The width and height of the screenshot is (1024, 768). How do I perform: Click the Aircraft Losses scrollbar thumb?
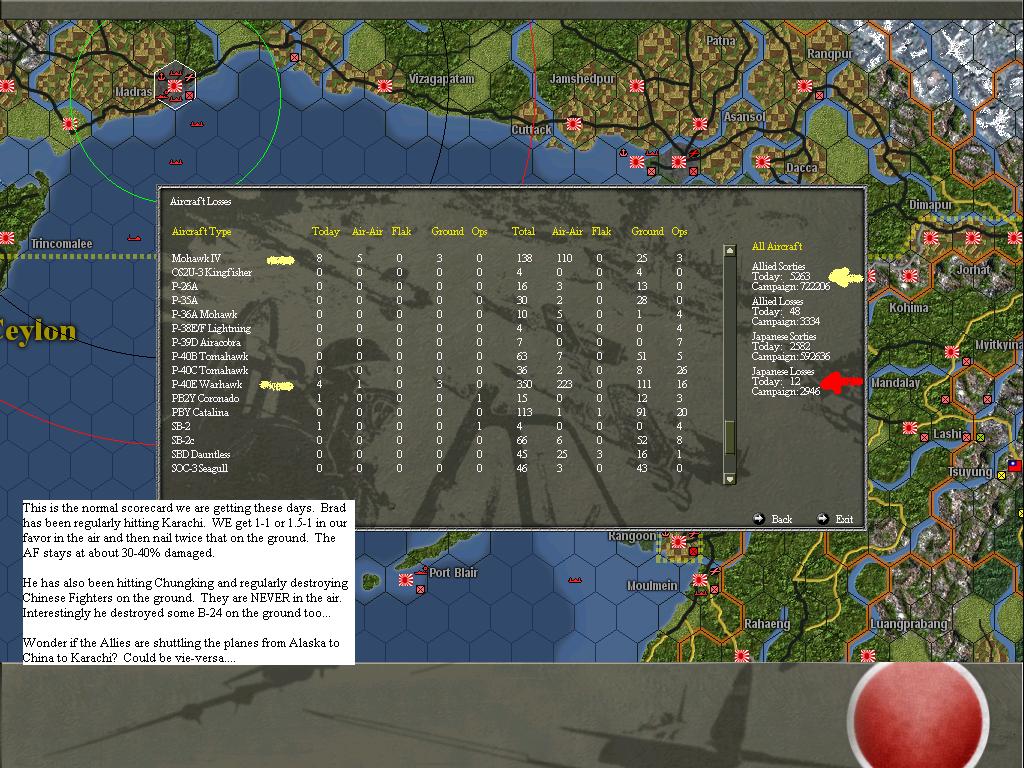pyautogui.click(x=730, y=436)
